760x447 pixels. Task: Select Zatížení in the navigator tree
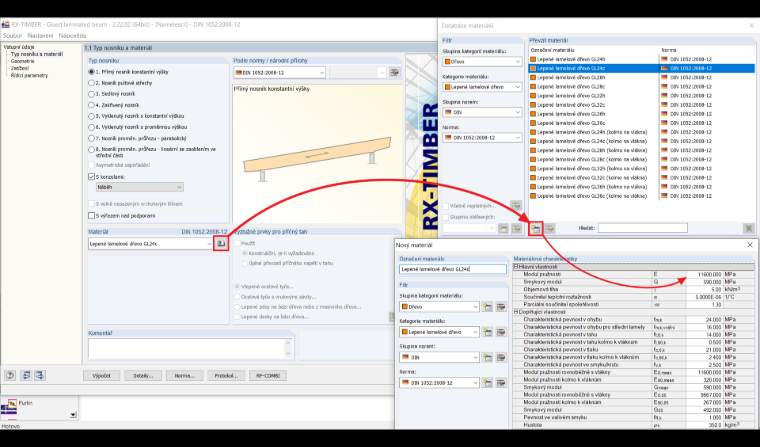coord(20,68)
